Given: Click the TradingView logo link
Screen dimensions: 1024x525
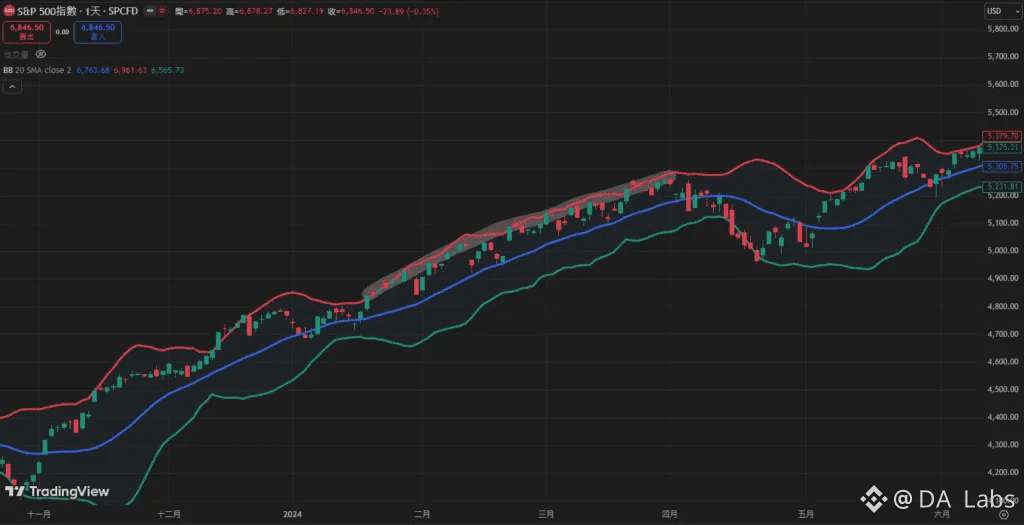Looking at the screenshot, I should click(x=57, y=492).
